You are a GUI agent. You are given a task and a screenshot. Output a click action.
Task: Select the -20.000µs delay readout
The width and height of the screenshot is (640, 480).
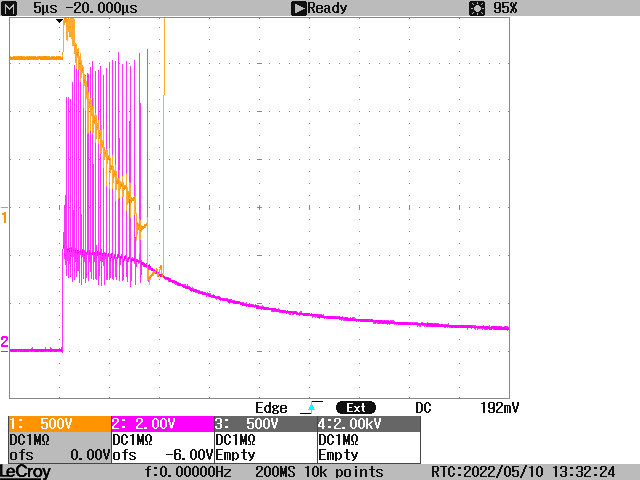coord(102,8)
